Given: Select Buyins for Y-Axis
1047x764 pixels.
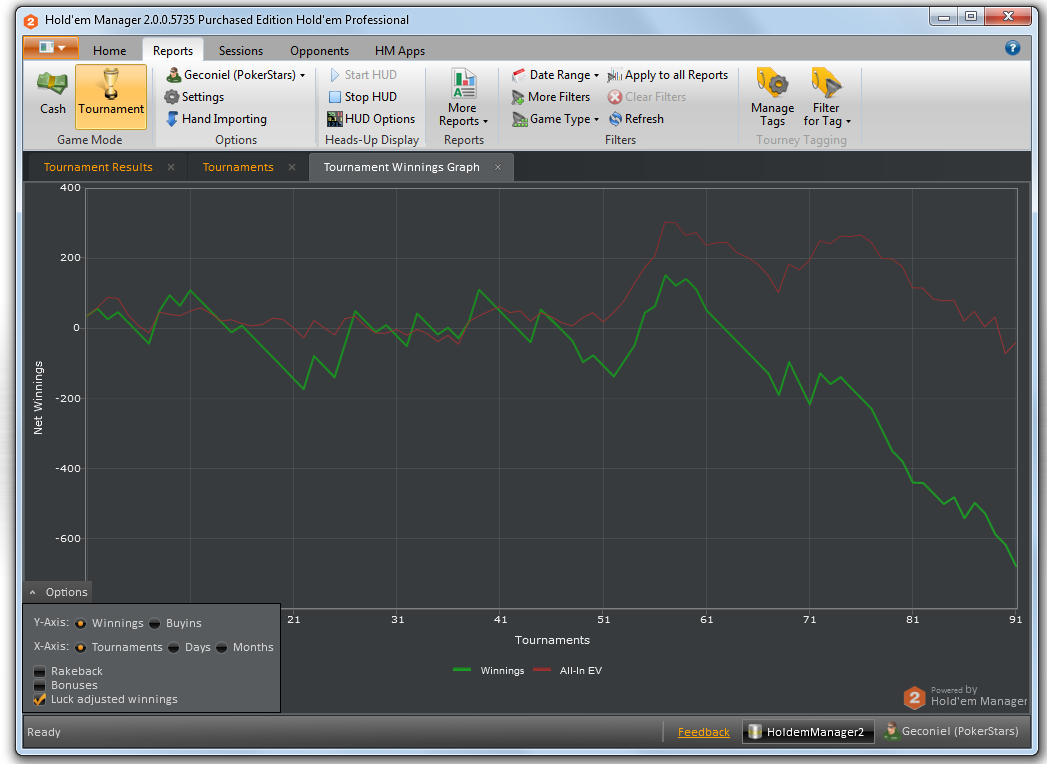Looking at the screenshot, I should (x=155, y=623).
